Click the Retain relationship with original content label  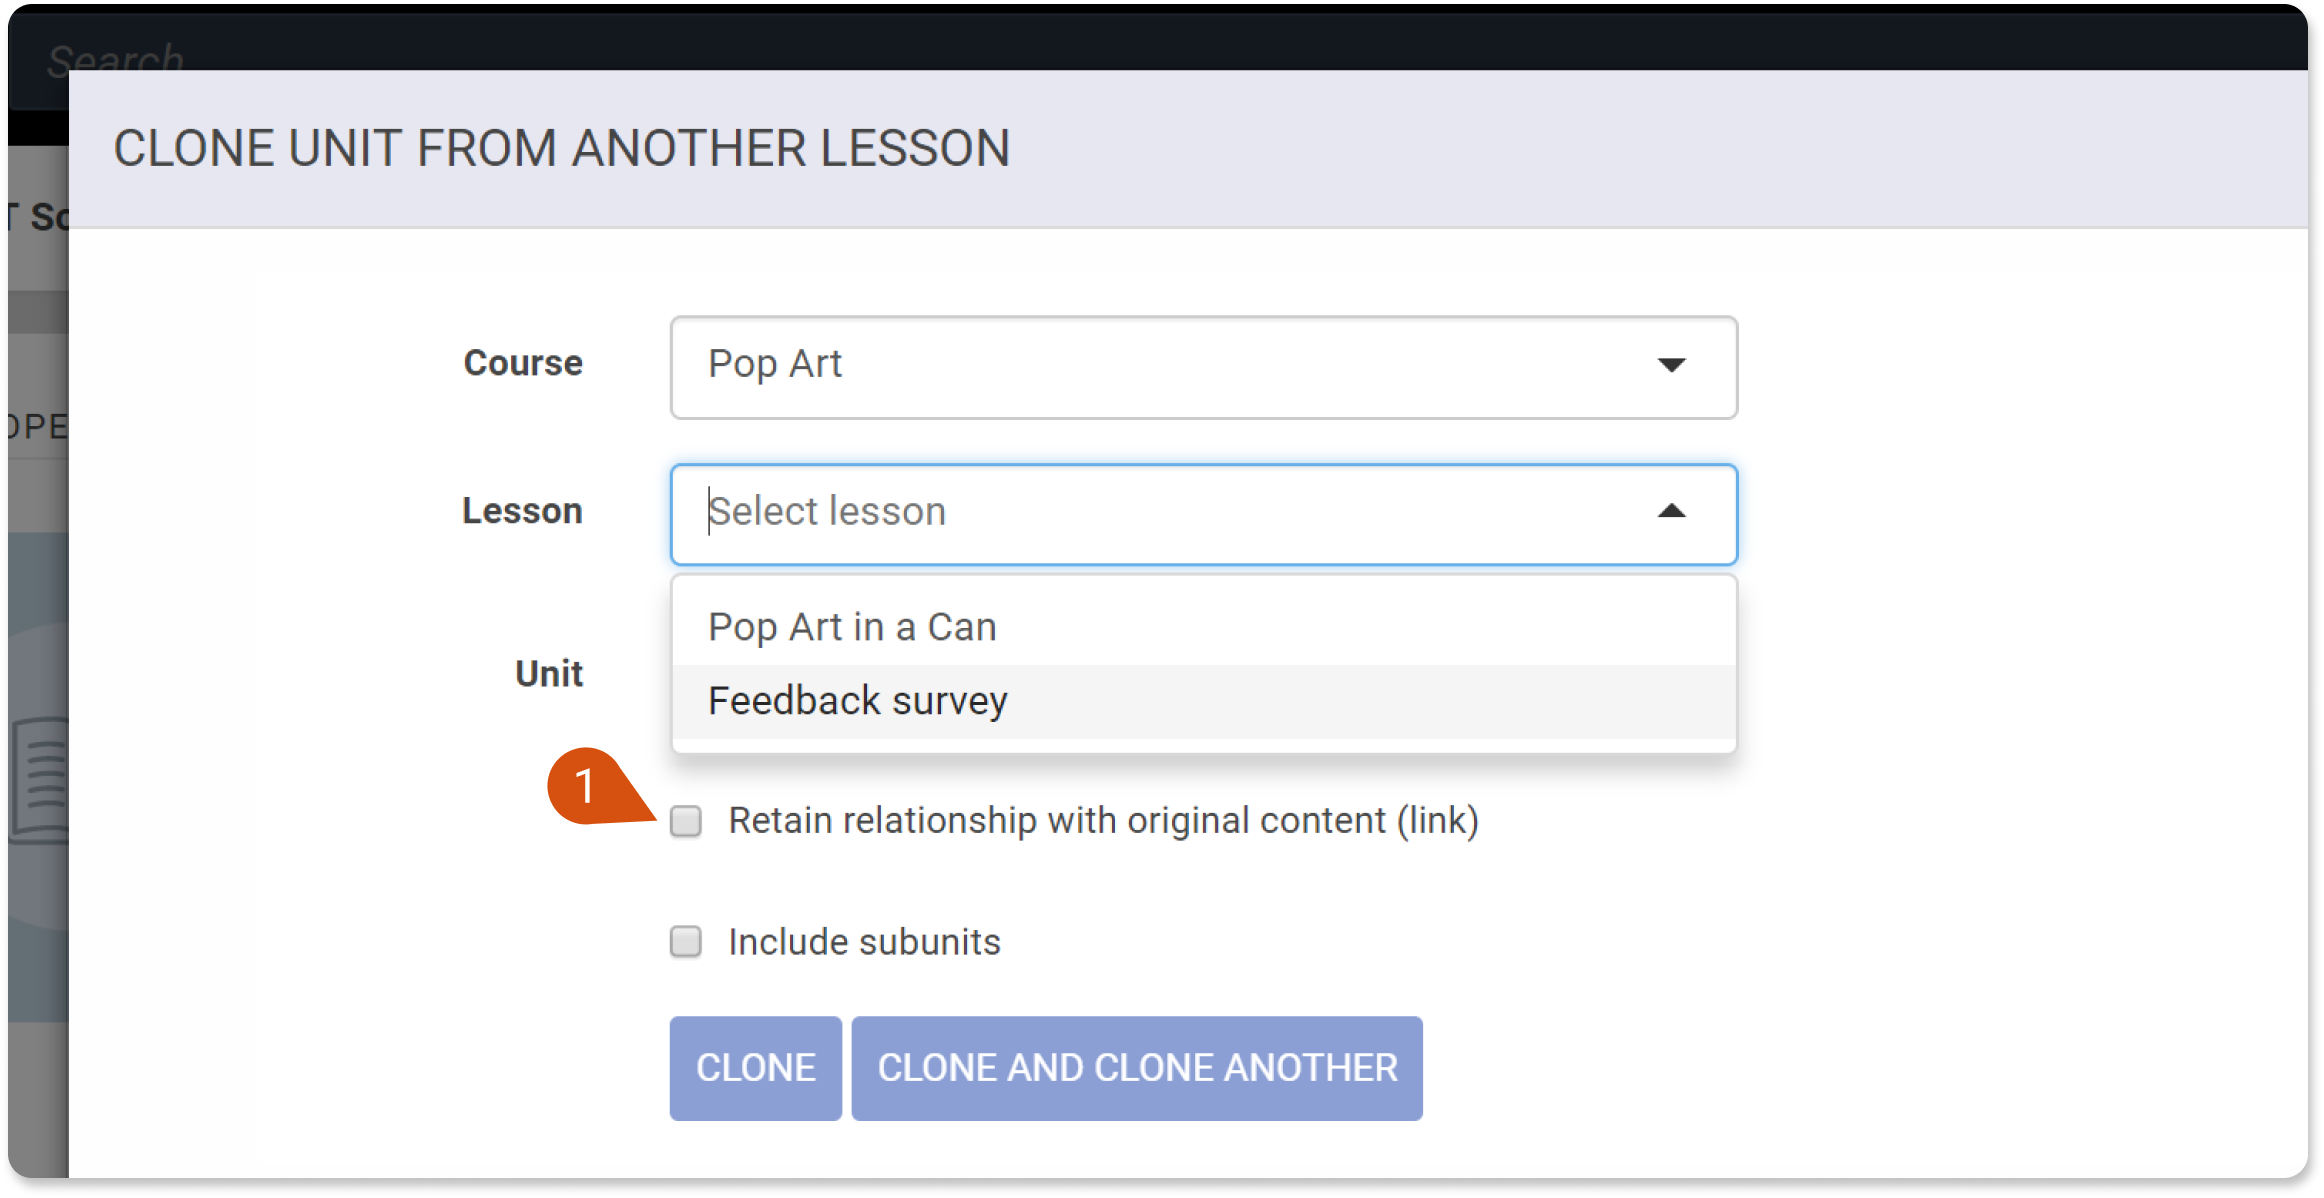[1103, 821]
